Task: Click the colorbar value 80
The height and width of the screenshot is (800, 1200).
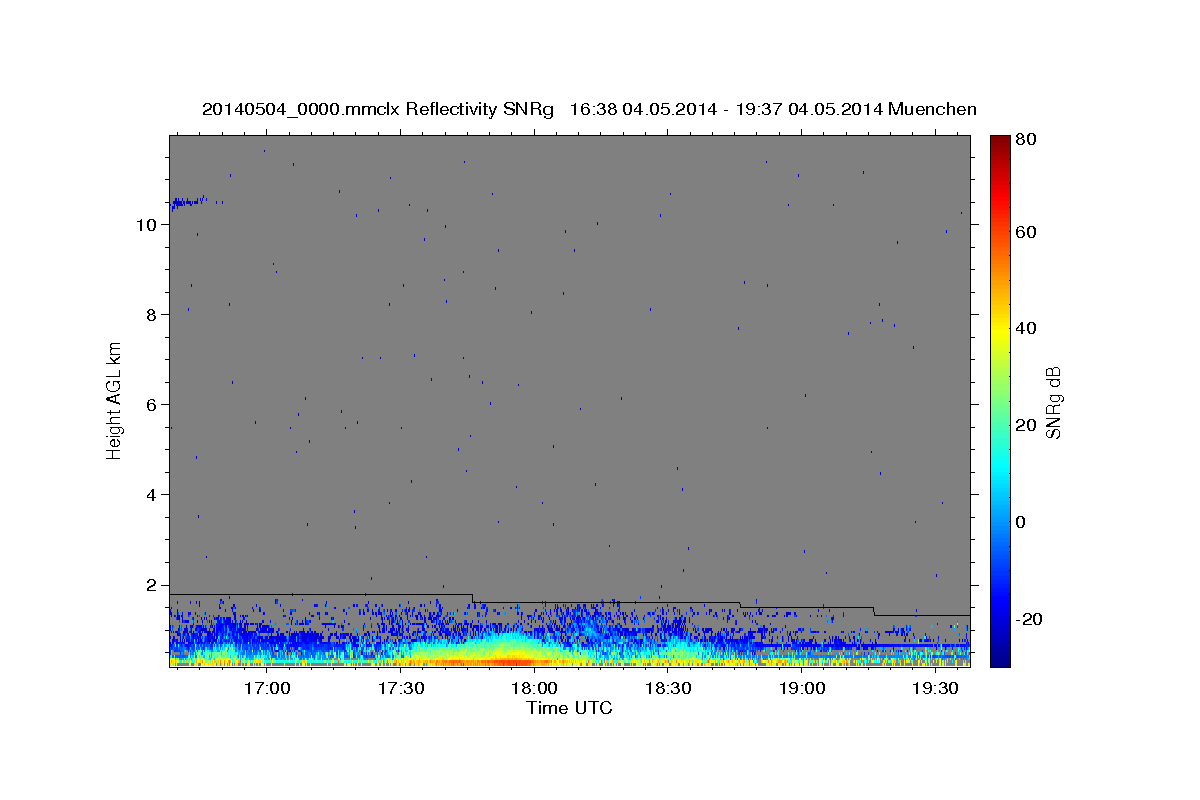Action: (x=1025, y=140)
